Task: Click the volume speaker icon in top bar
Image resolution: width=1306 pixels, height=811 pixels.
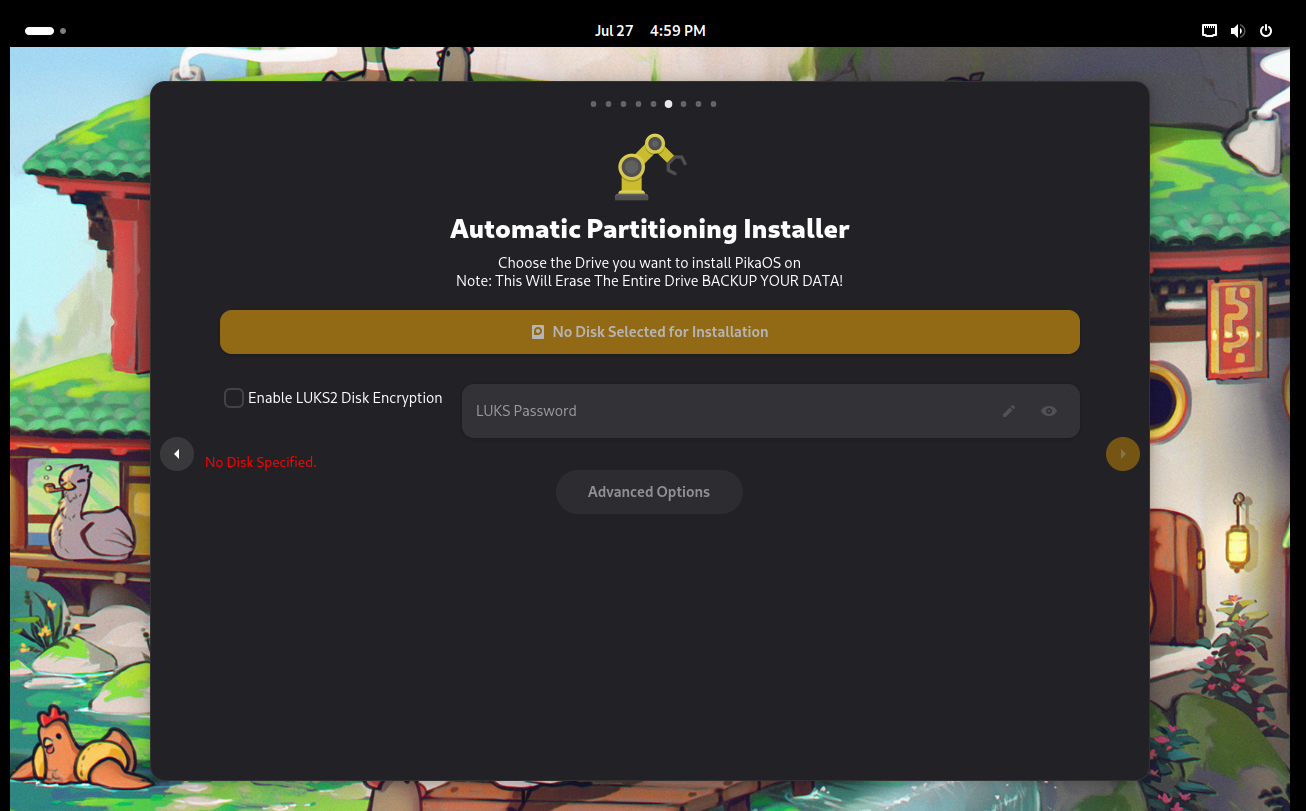Action: pos(1237,31)
